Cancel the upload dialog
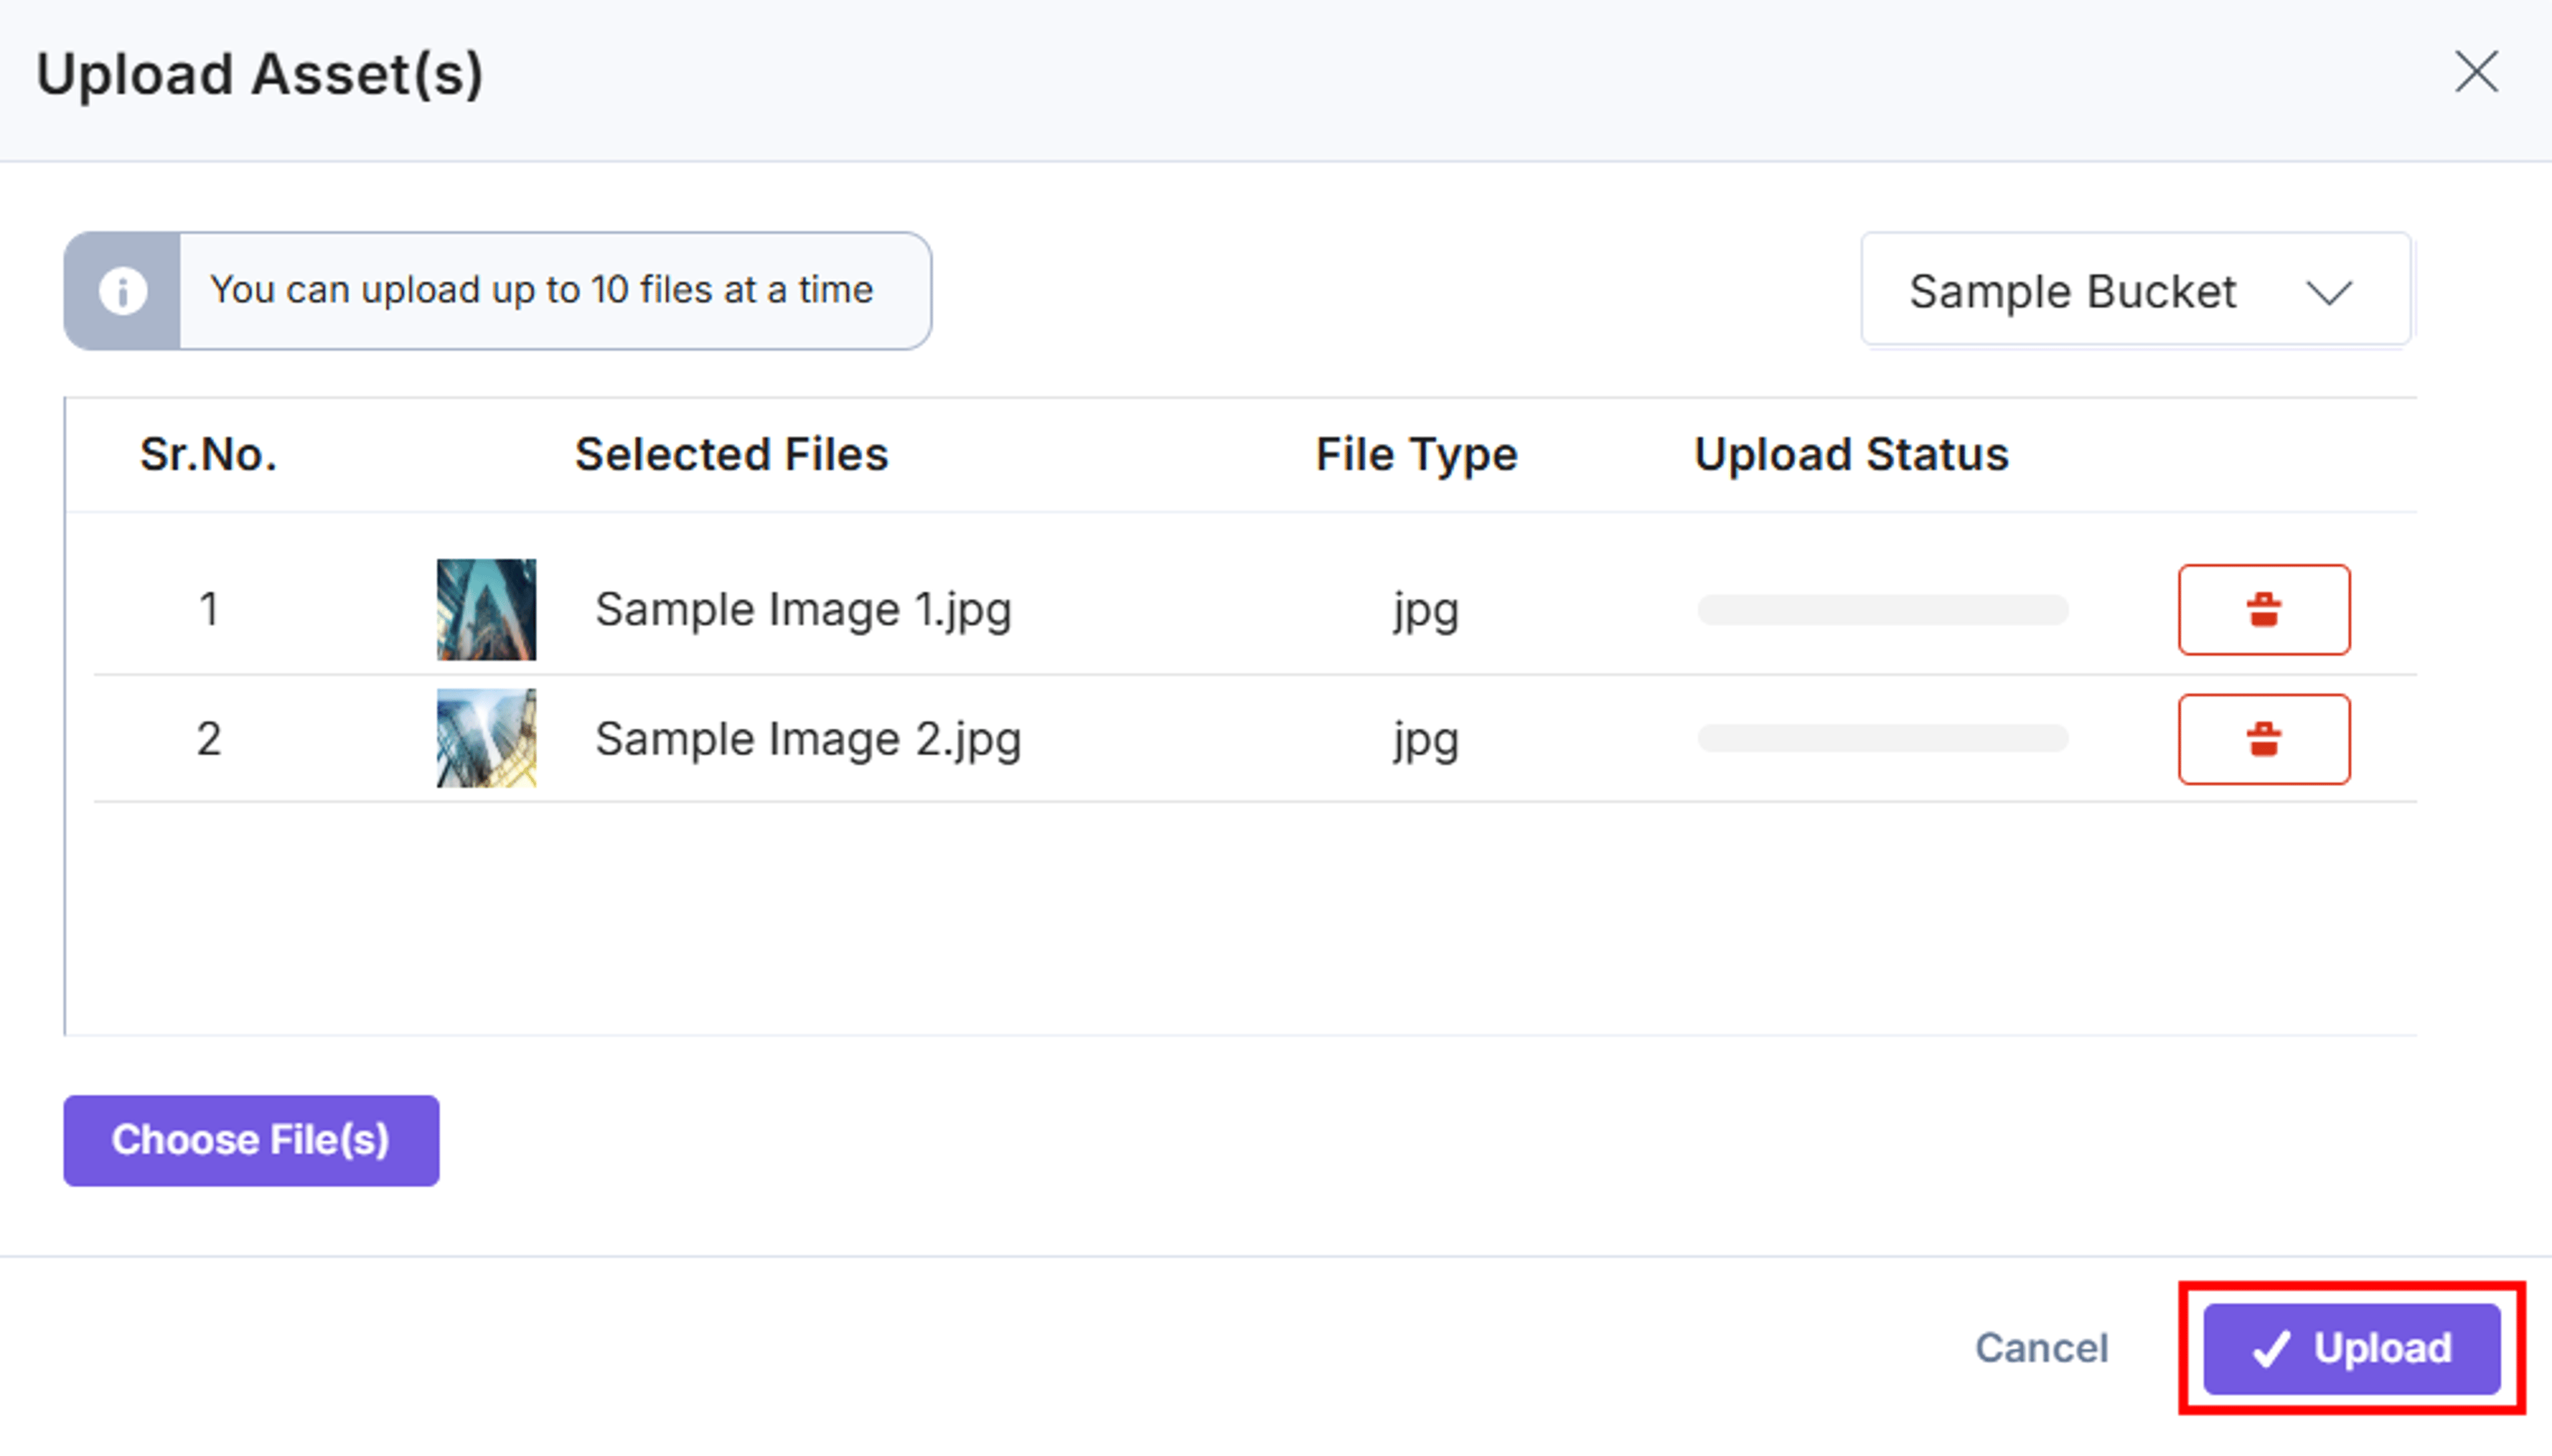 coord(2041,1348)
